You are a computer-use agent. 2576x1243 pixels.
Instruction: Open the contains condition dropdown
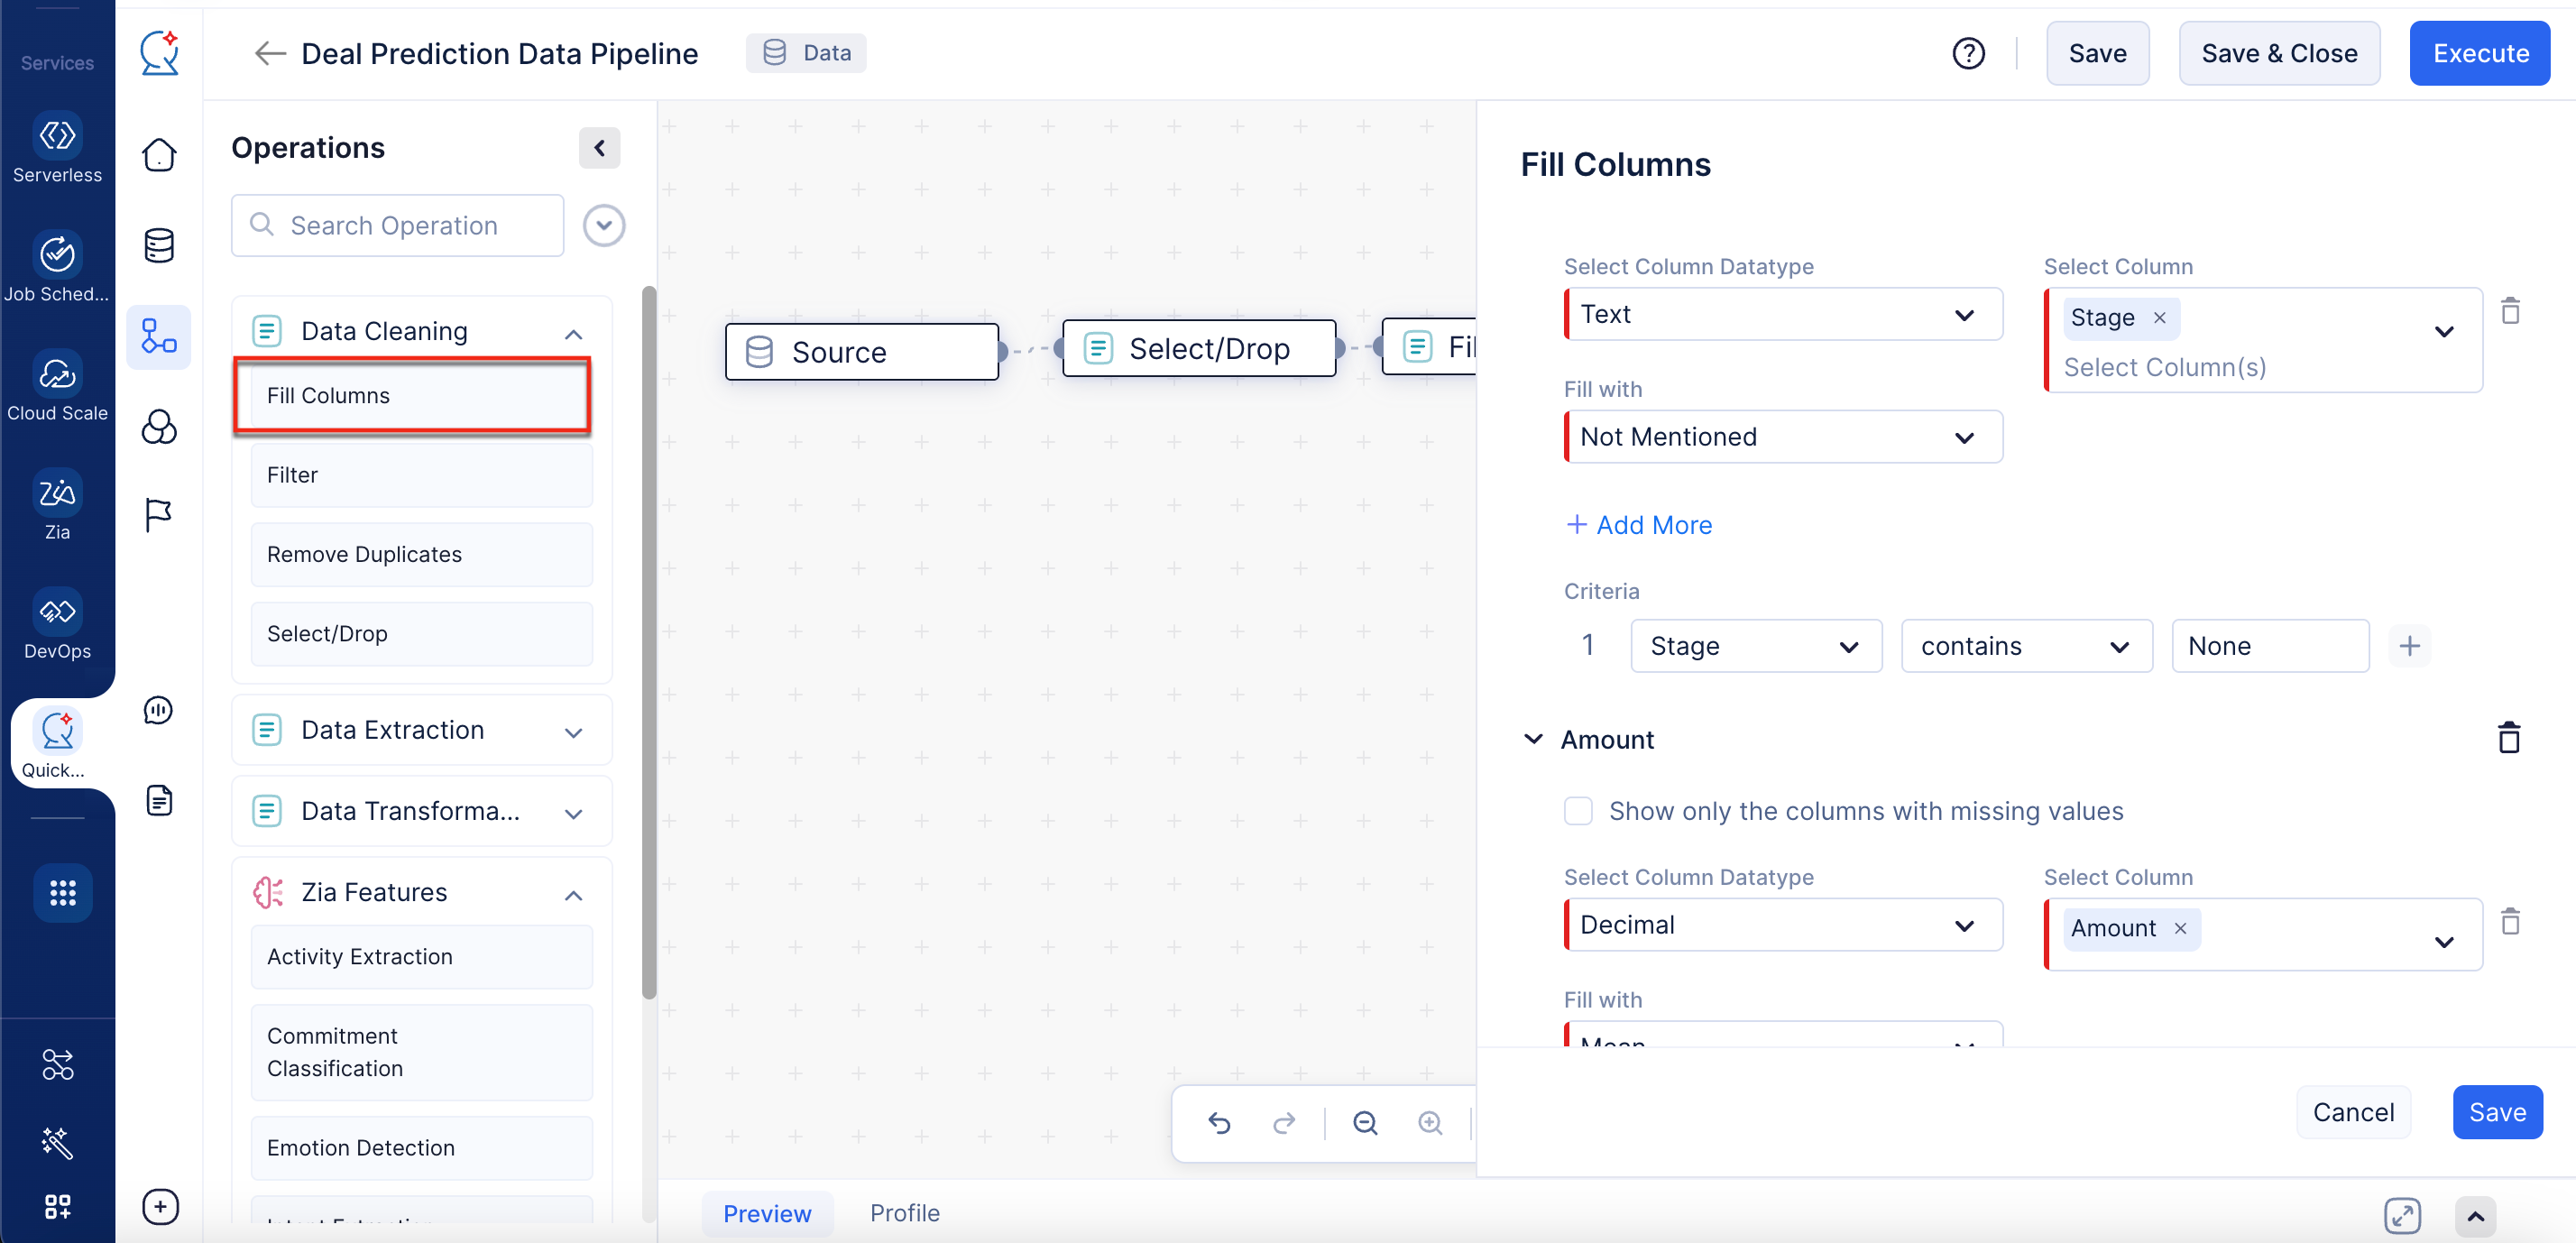click(2026, 646)
